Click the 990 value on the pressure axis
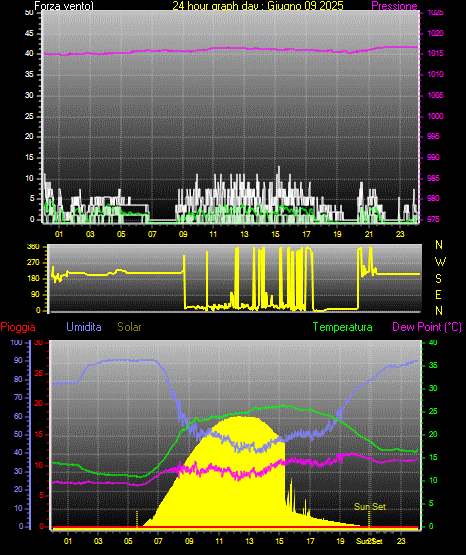 (433, 157)
